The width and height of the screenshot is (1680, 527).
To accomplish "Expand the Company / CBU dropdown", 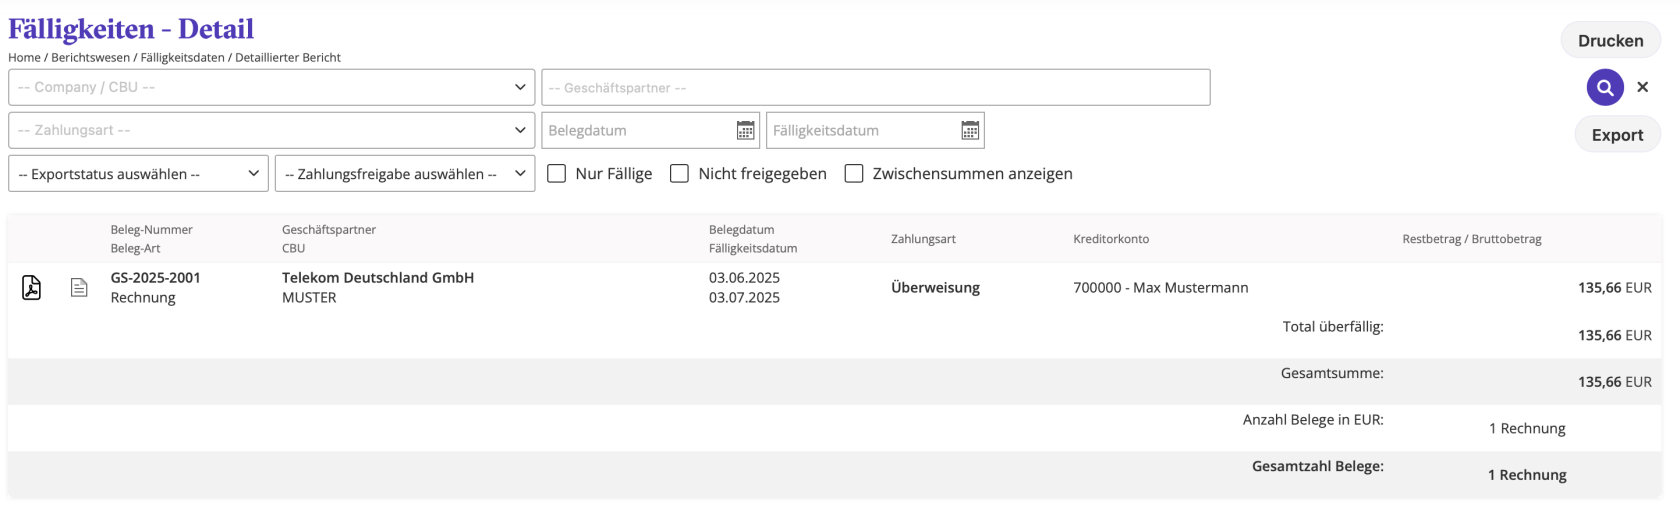I will 271,88.
